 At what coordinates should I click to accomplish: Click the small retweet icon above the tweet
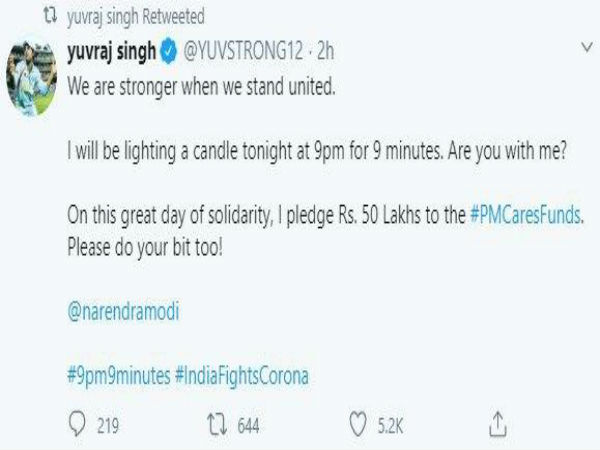[50, 16]
